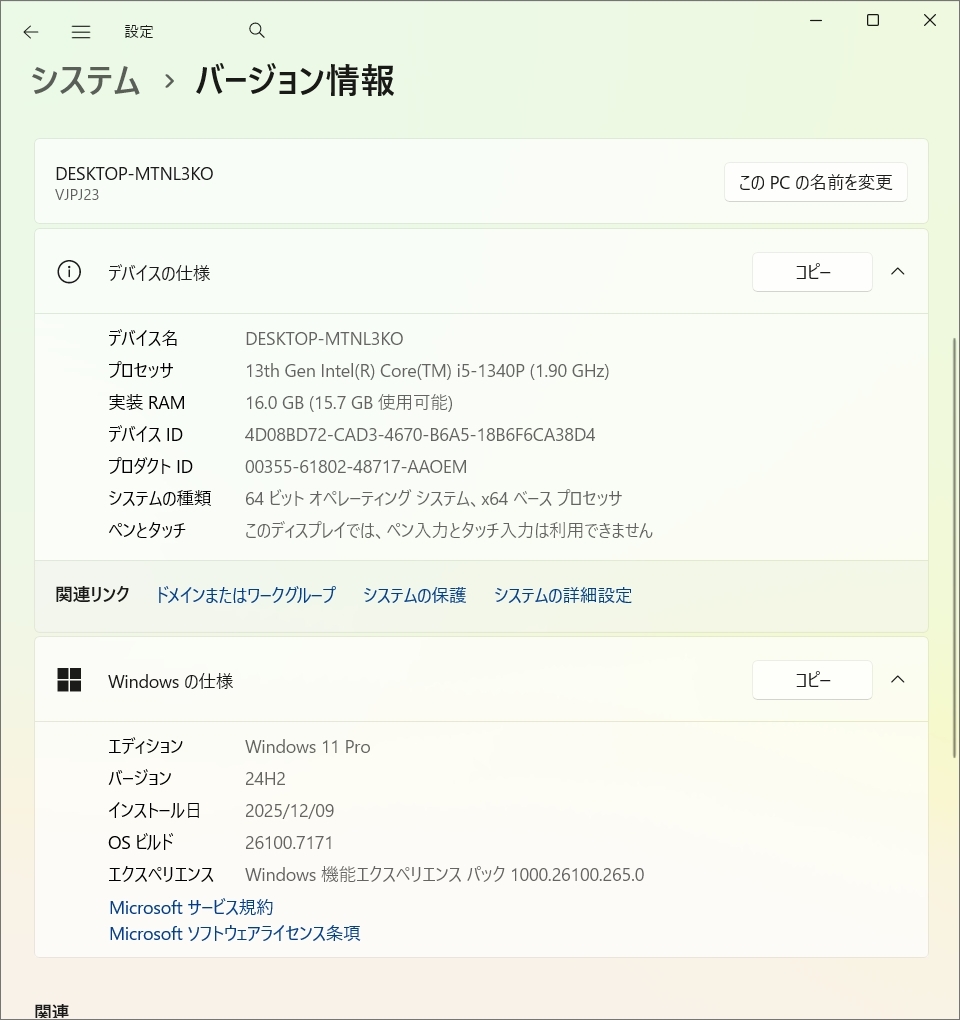Open Settings search
The image size is (960, 1020).
[256, 31]
